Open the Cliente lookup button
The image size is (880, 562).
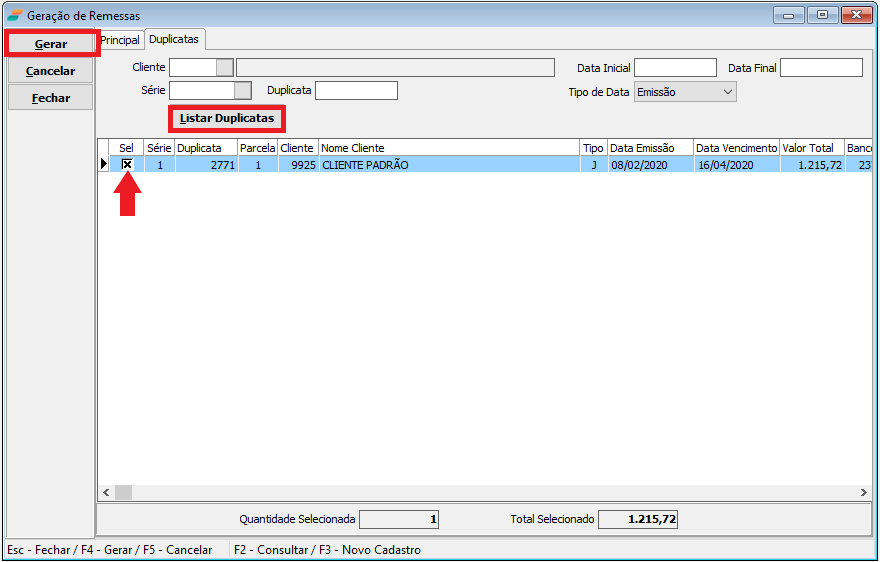click(225, 67)
